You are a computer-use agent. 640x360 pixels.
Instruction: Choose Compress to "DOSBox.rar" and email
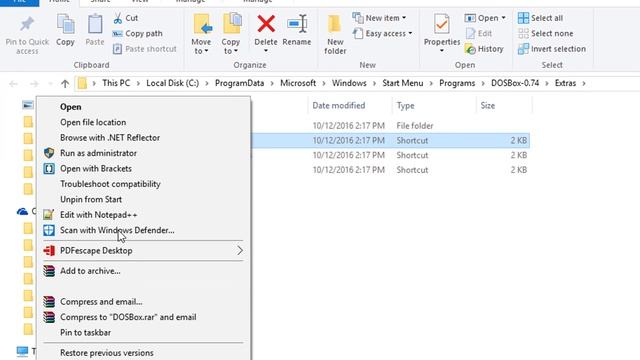click(x=143, y=317)
